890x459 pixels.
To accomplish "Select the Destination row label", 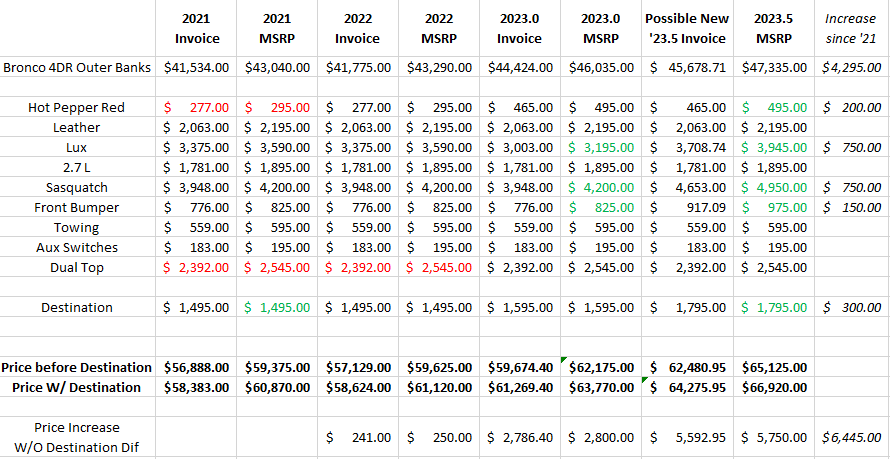I will (78, 308).
